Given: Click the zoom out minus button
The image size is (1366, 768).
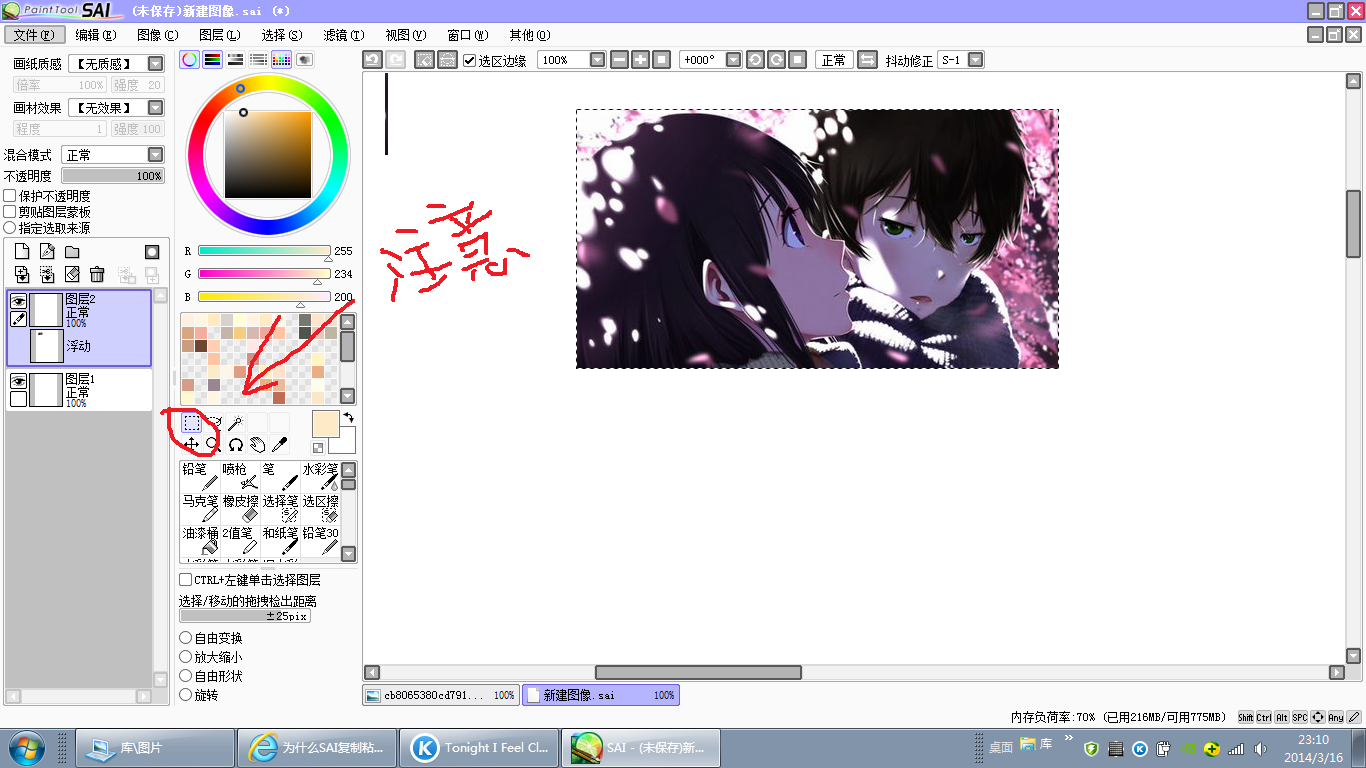Looking at the screenshot, I should pyautogui.click(x=620, y=60).
